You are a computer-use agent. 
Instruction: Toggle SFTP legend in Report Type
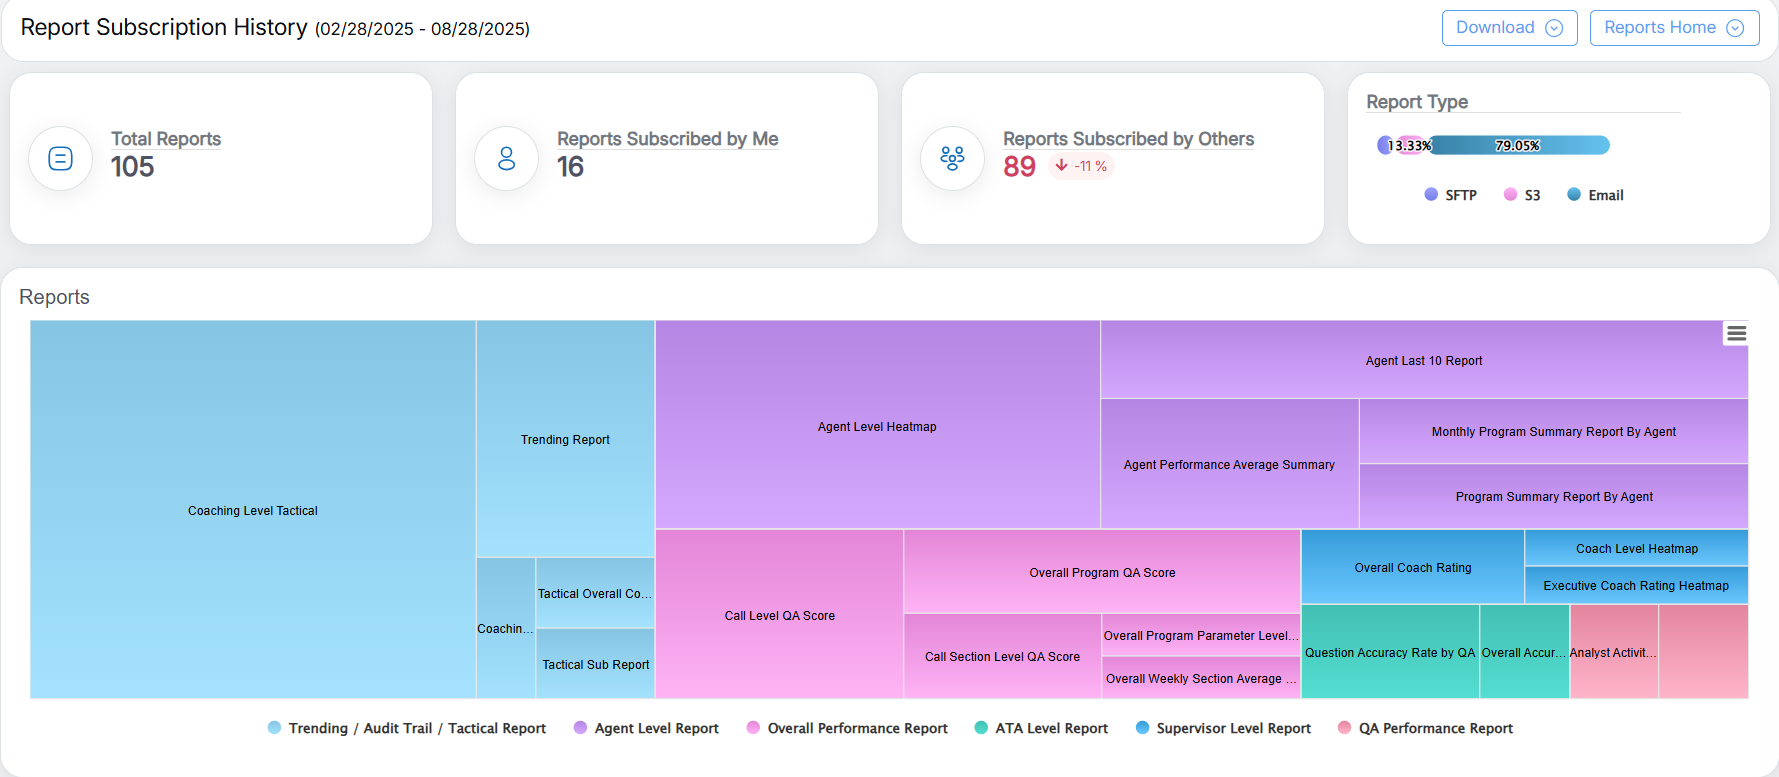1451,195
